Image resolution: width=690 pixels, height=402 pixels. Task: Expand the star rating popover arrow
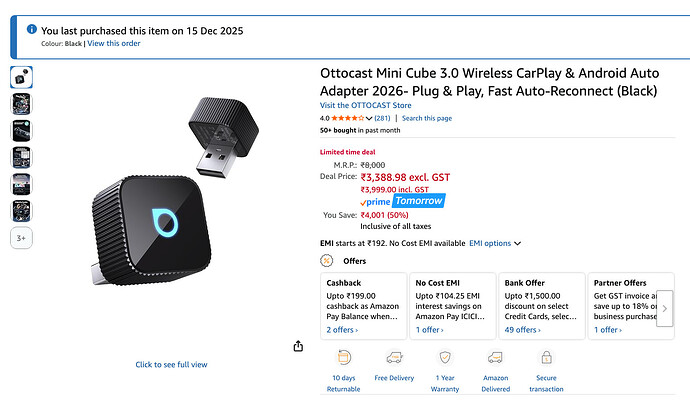pyautogui.click(x=369, y=118)
